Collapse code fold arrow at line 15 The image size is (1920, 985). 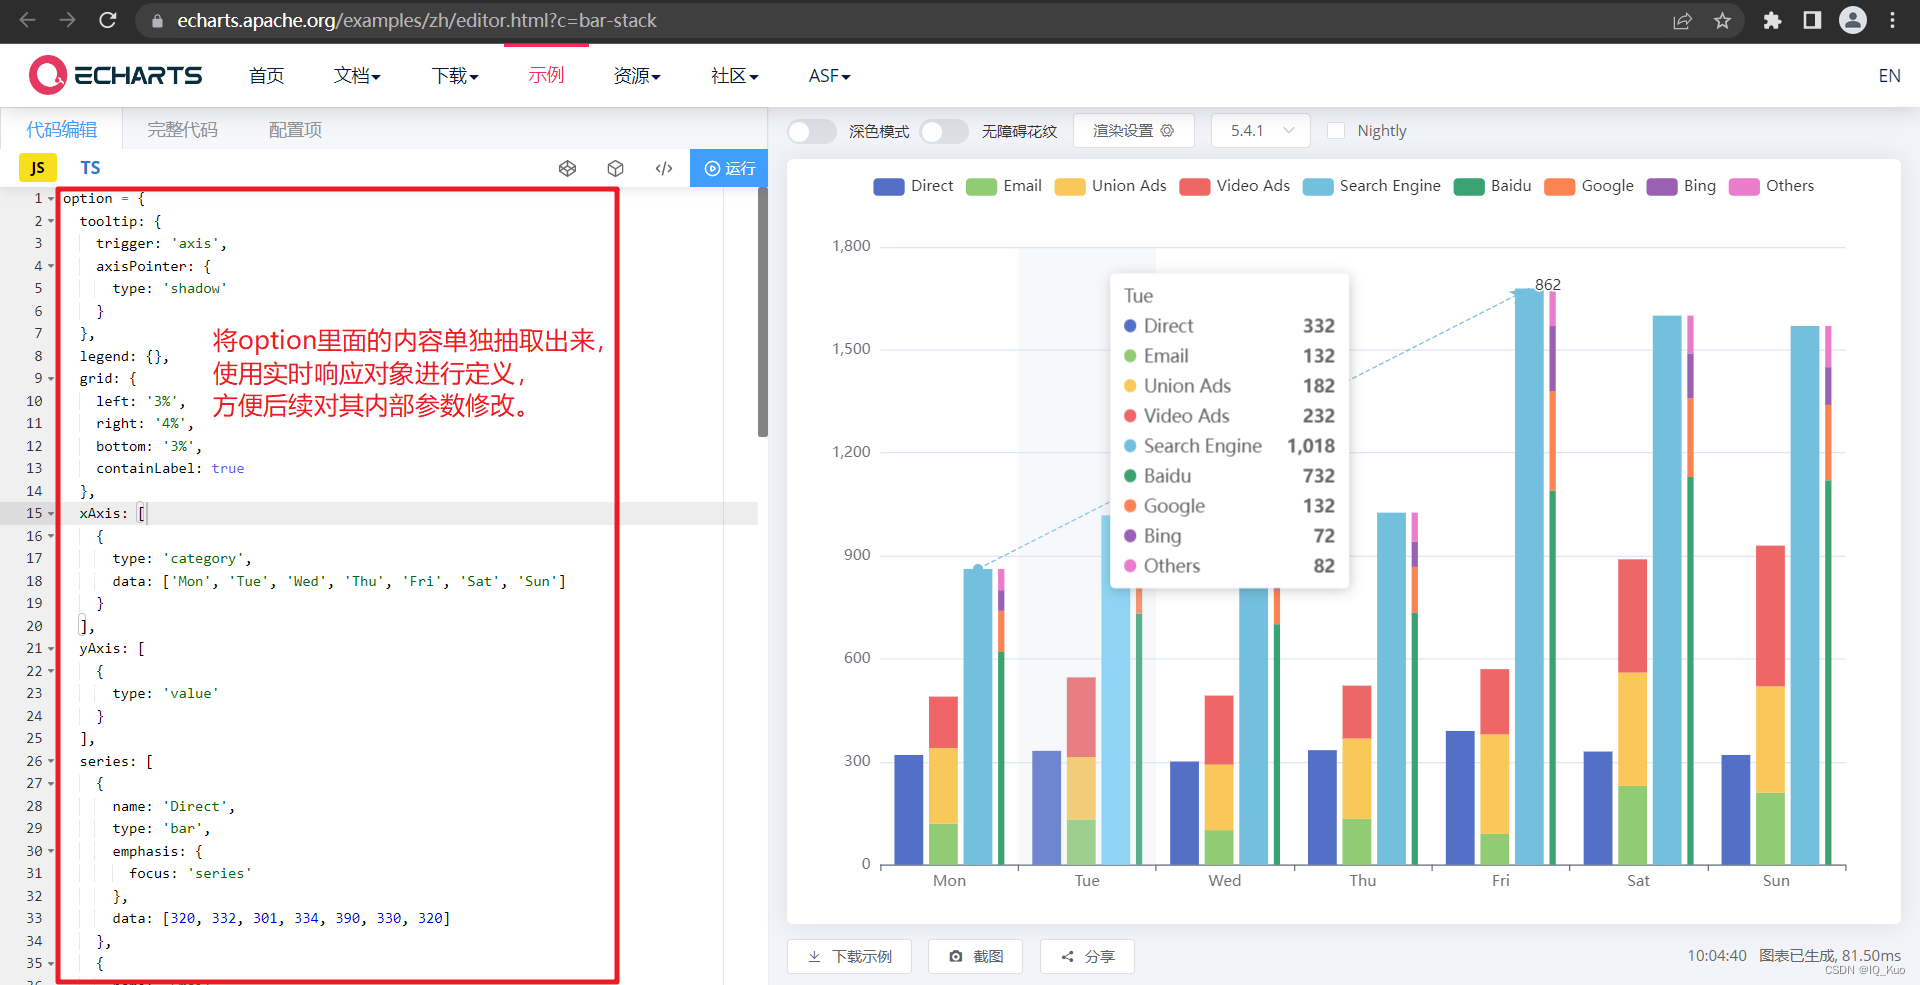click(51, 514)
